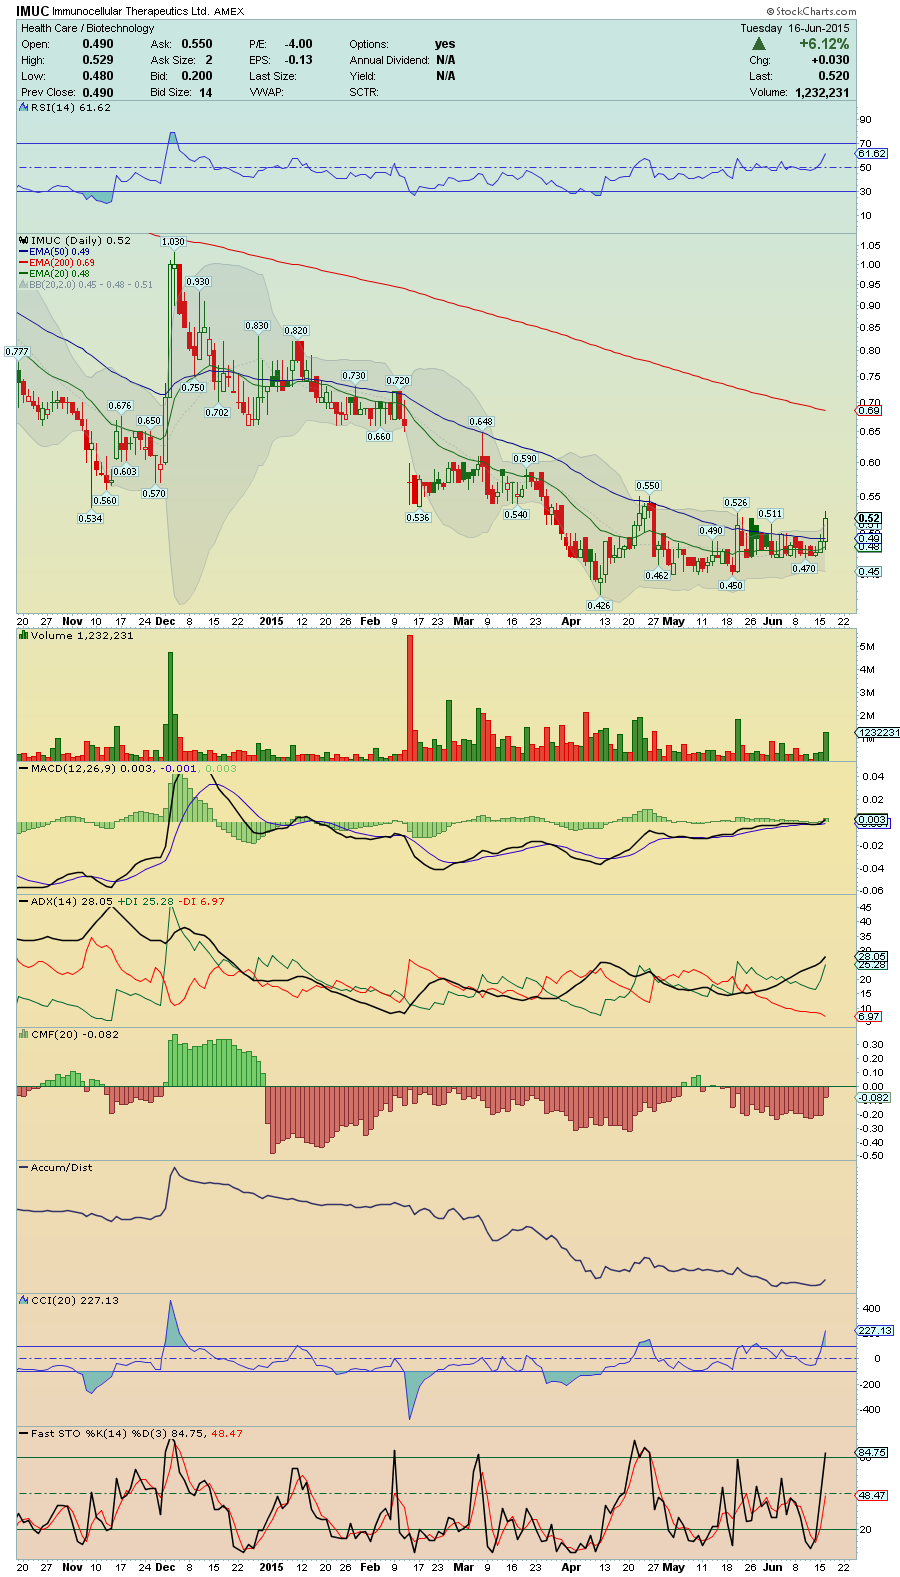Click the Low 0.480 value
This screenshot has height=1577, width=900.
click(98, 76)
